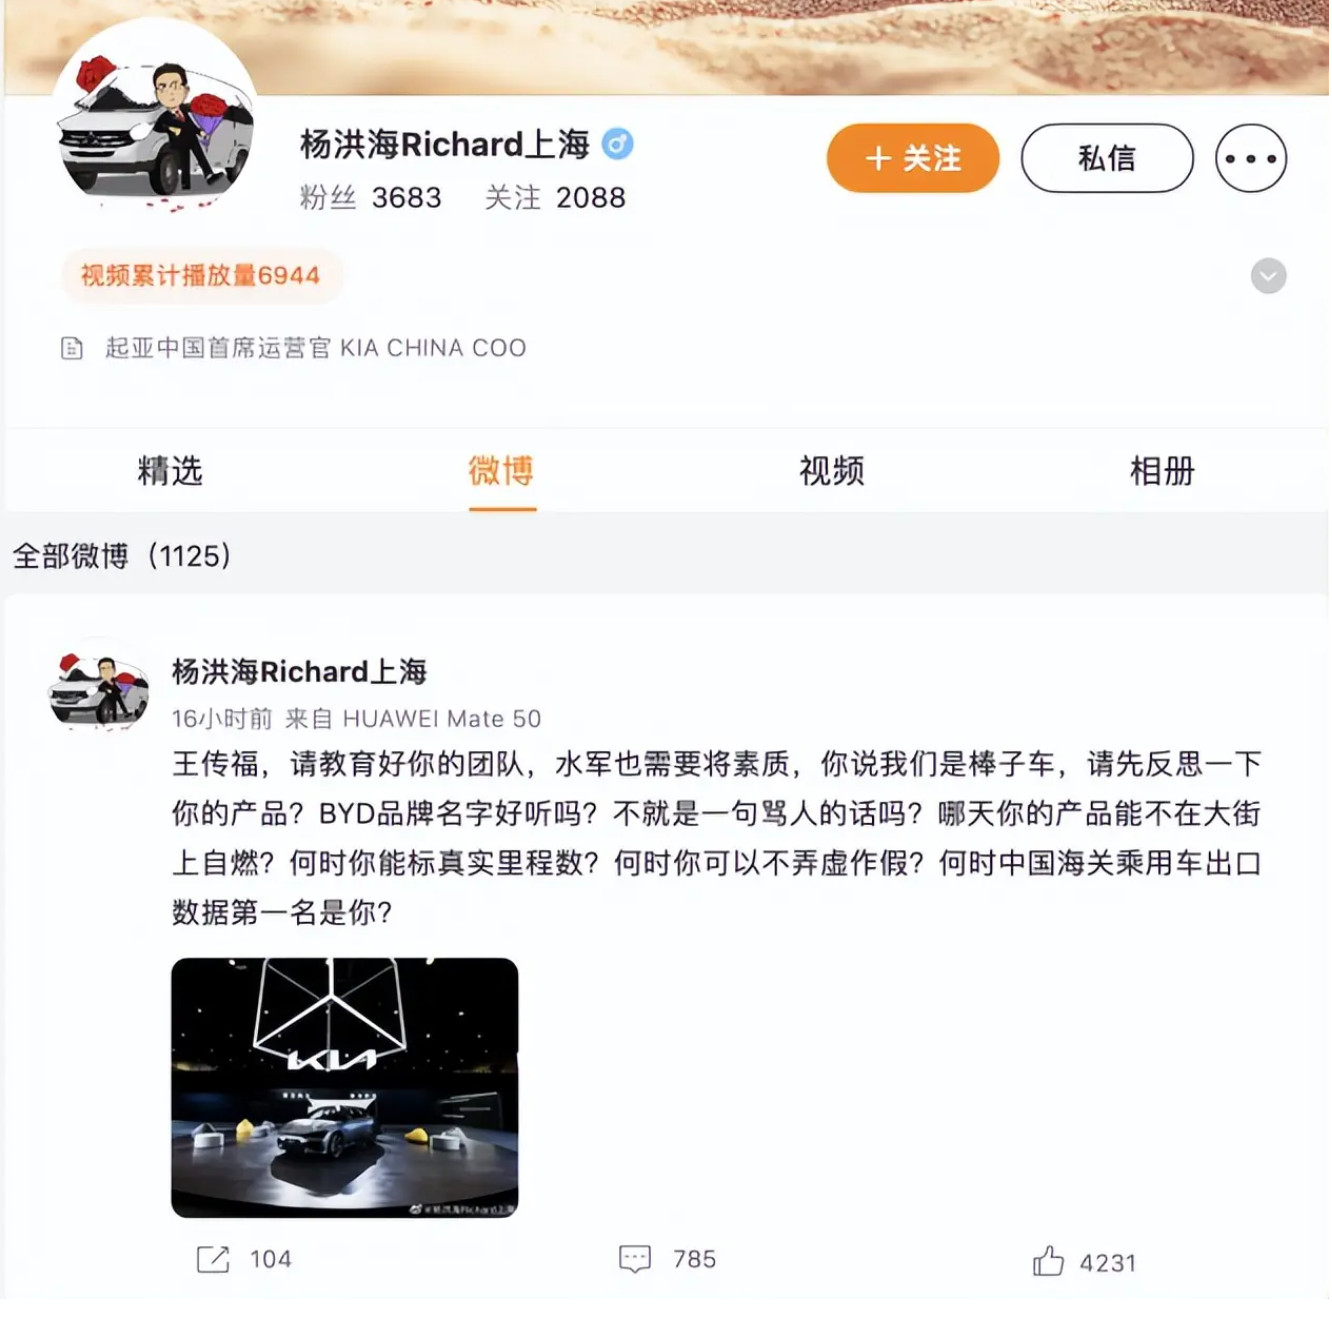
Task: Follow the user with +关注 button
Action: [x=913, y=158]
